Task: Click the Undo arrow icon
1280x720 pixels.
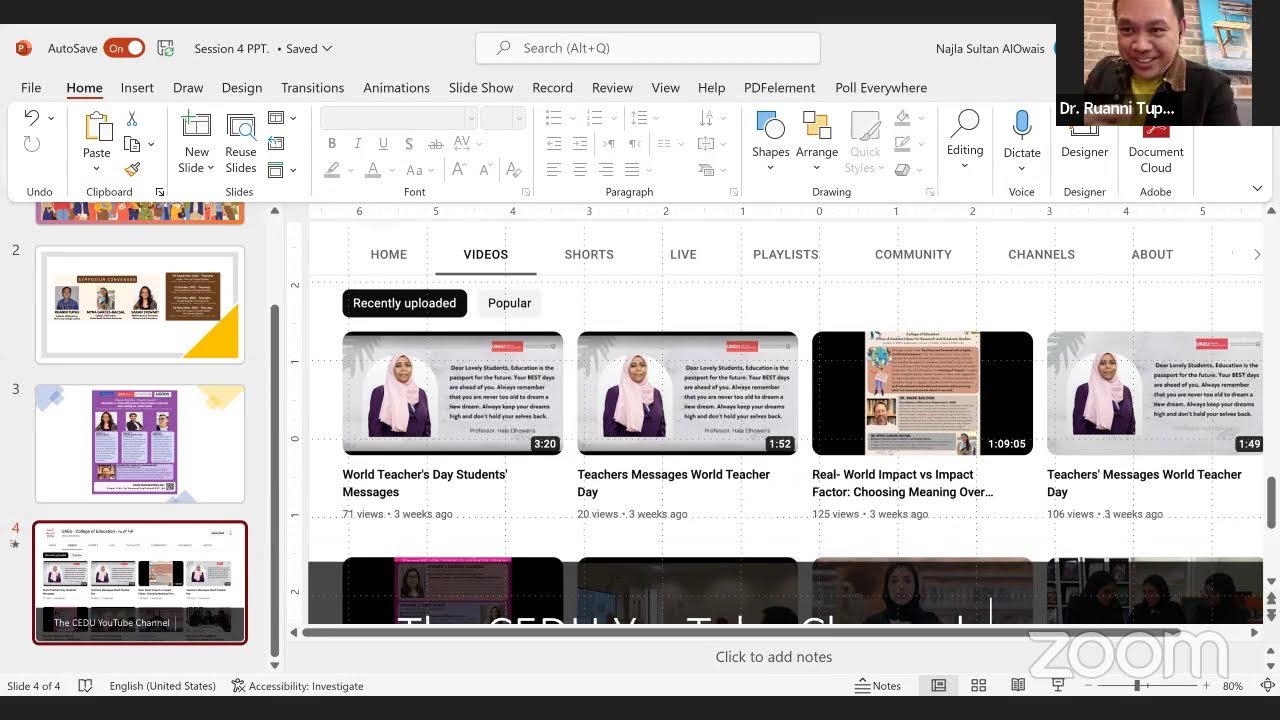Action: pyautogui.click(x=32, y=118)
